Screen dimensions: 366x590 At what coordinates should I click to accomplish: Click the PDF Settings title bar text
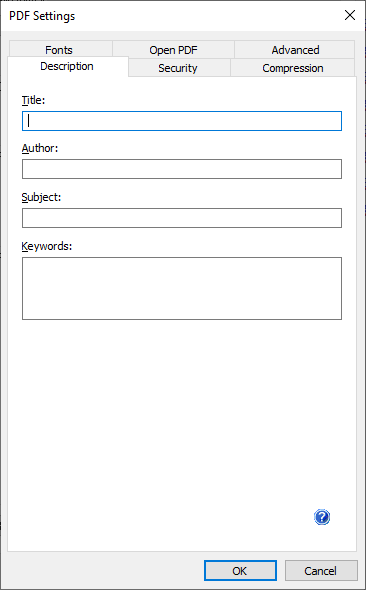(42, 16)
